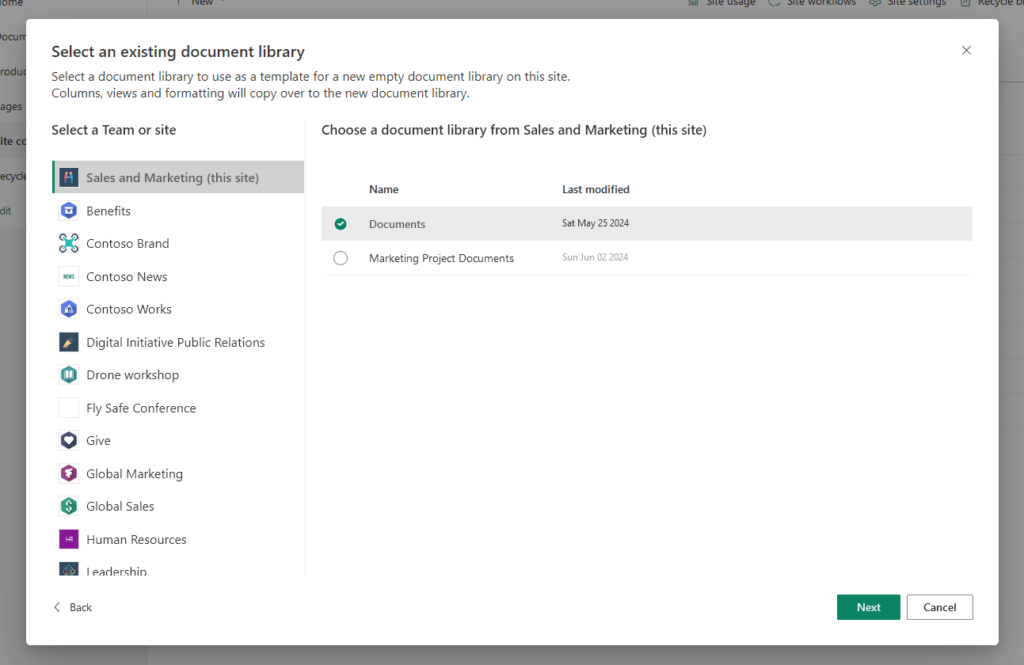Select Digital Initiative Public Relations
The width and height of the screenshot is (1024, 665).
tap(178, 342)
